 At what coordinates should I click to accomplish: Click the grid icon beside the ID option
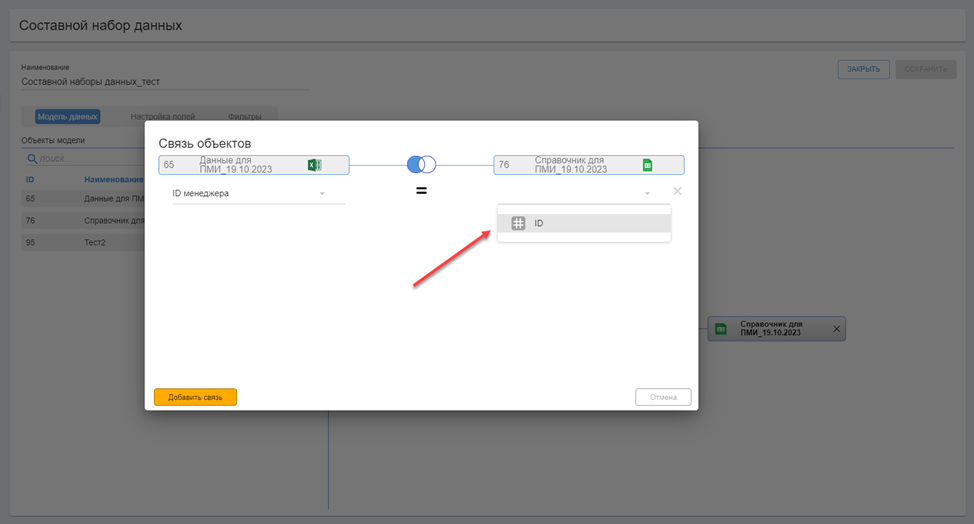pos(518,223)
